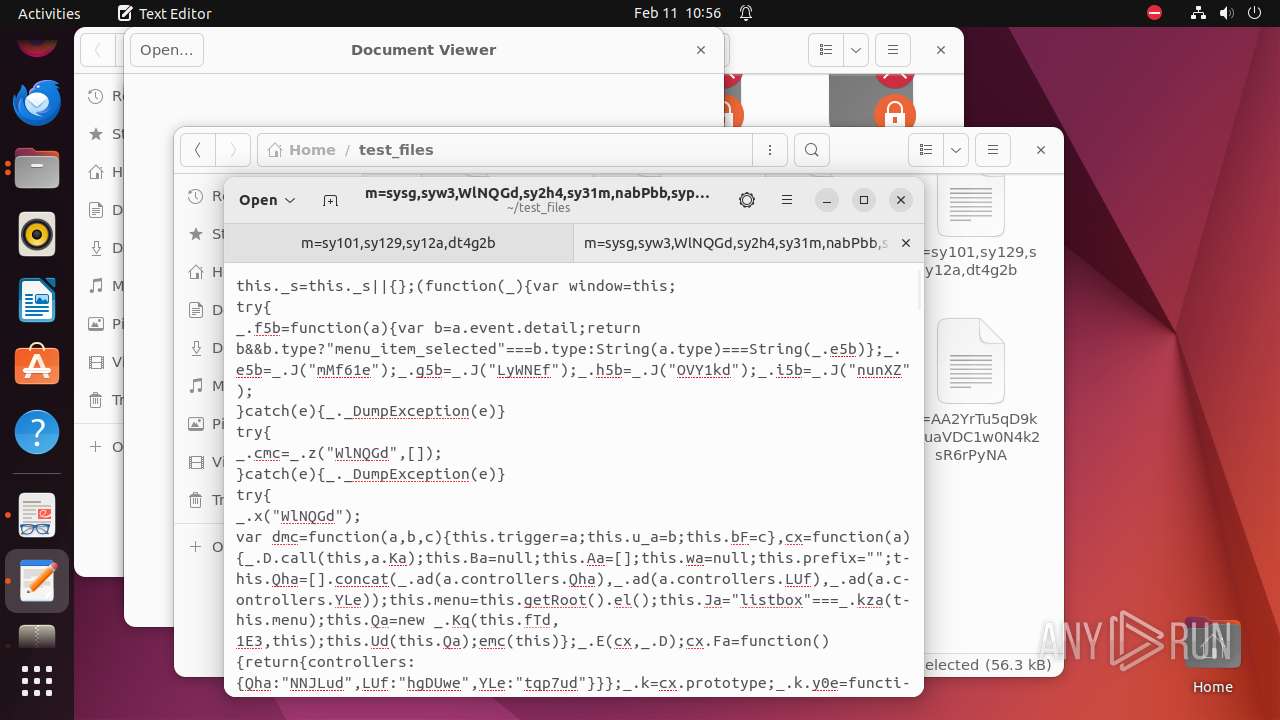This screenshot has width=1280, height=720.
Task: Open Files from the dock
Action: 37,169
